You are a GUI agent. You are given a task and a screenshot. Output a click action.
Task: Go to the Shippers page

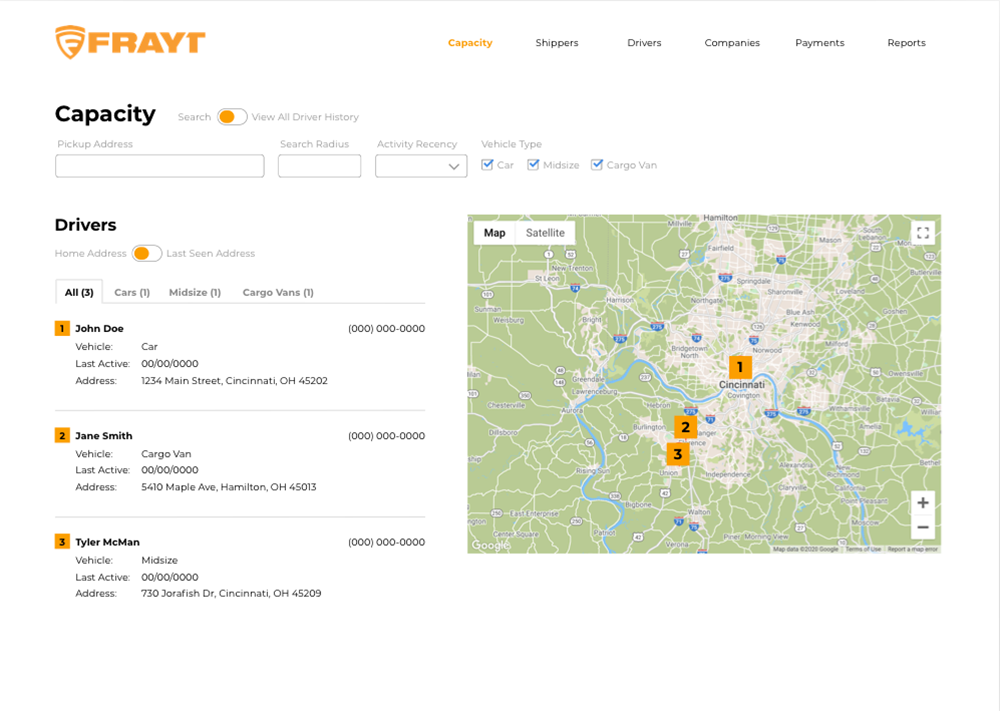[x=557, y=43]
